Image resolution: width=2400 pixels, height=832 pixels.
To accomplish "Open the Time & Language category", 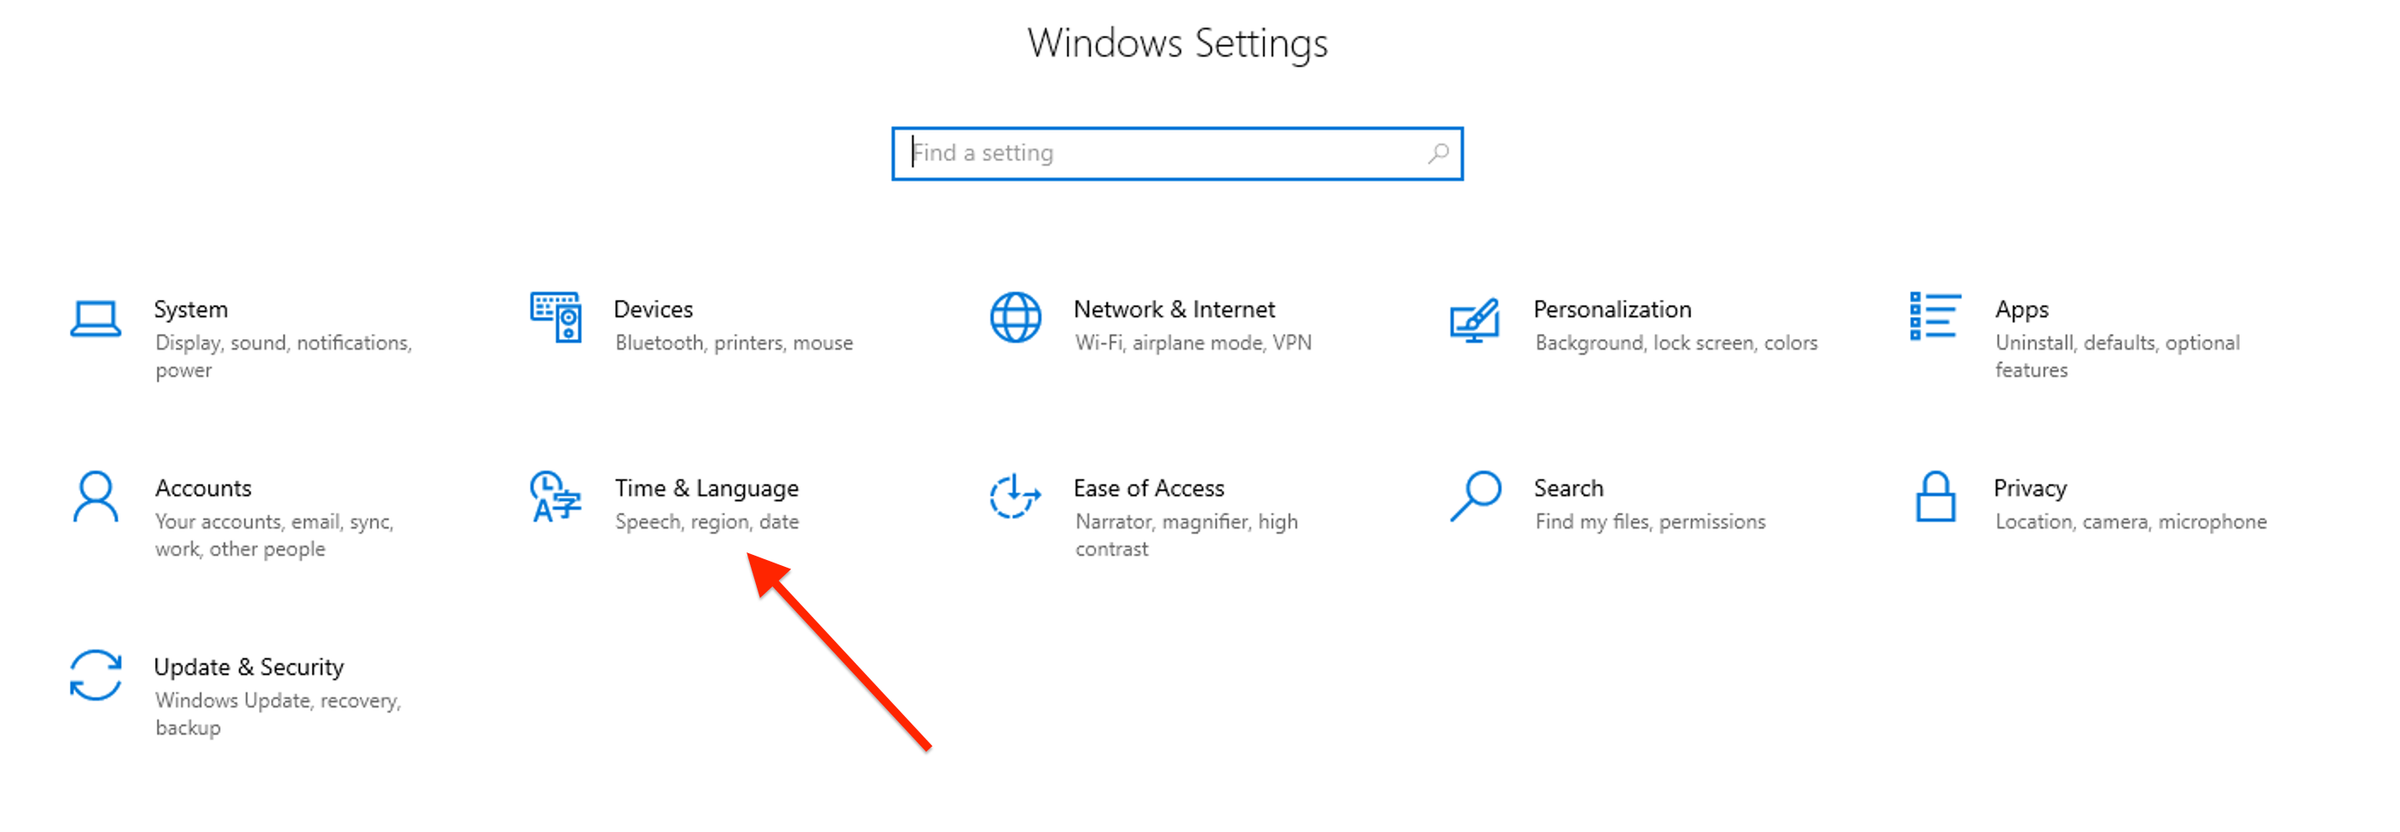I will click(x=706, y=488).
